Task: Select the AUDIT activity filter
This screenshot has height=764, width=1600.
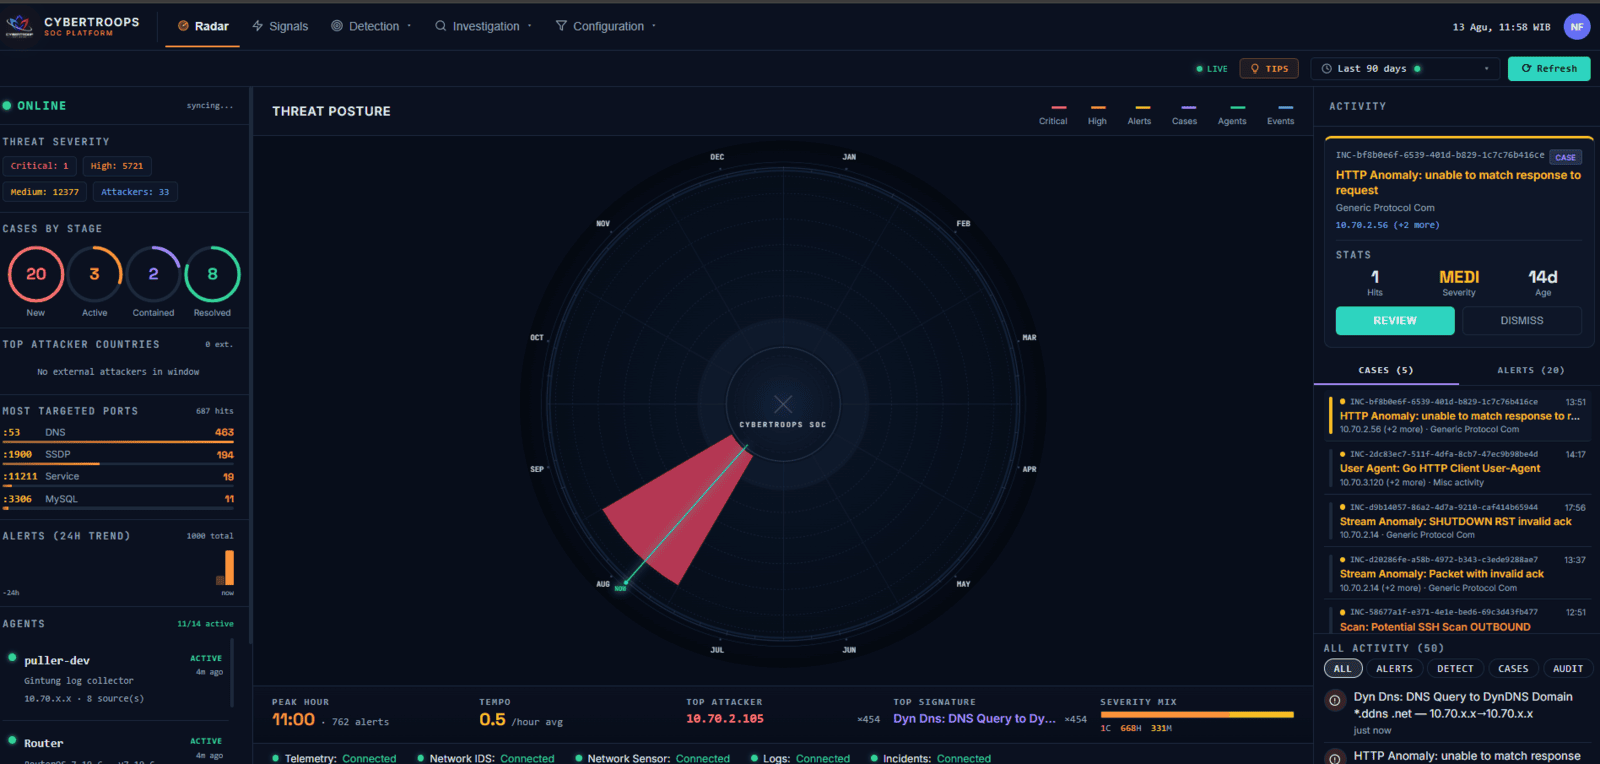Action: pos(1568,669)
